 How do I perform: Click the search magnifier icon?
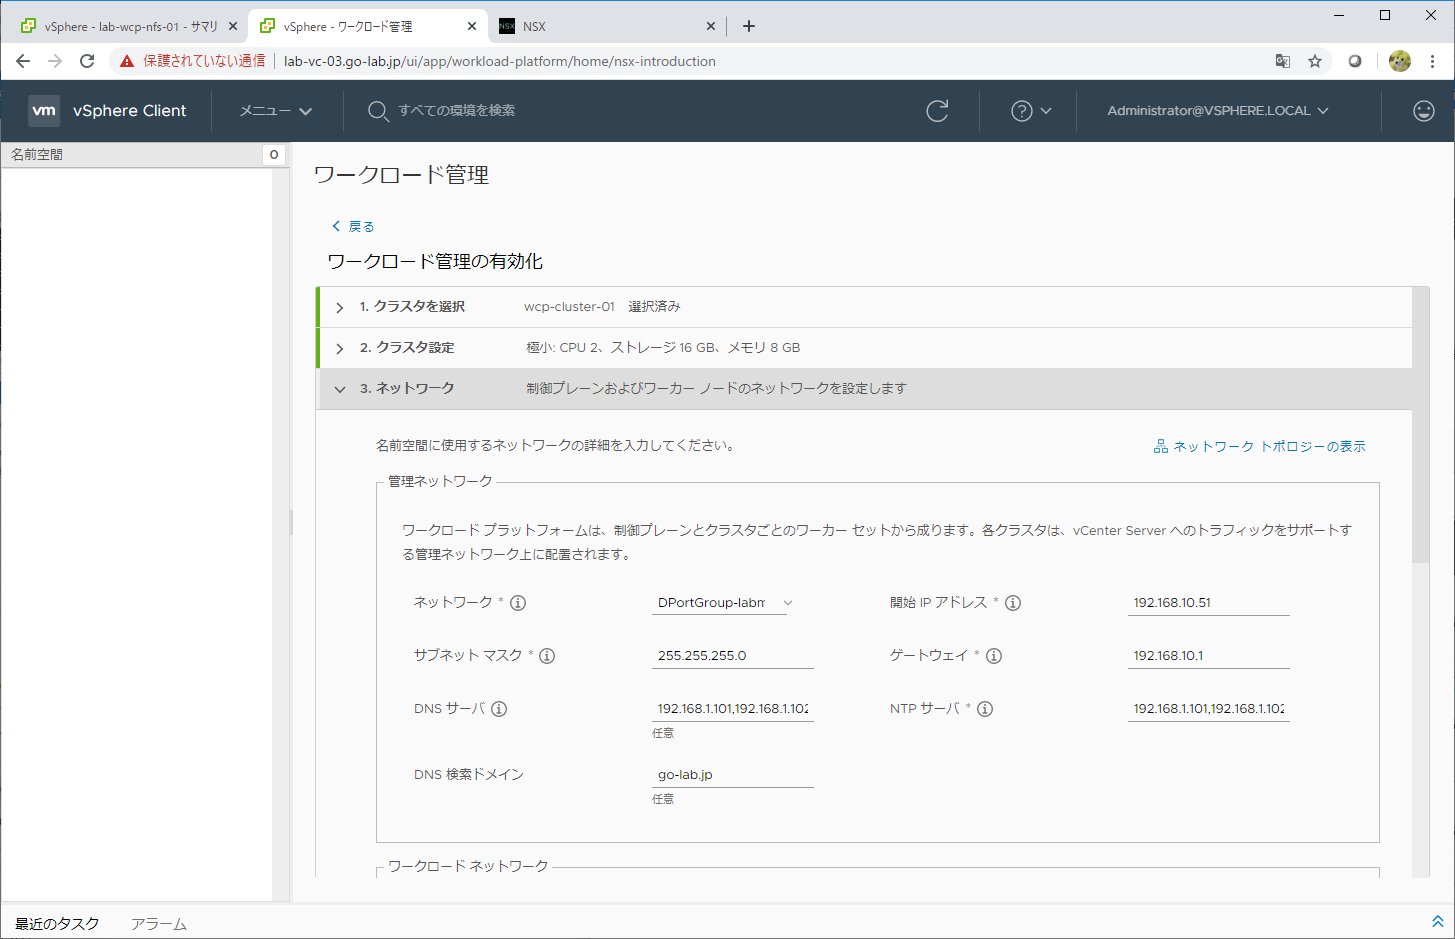point(378,111)
